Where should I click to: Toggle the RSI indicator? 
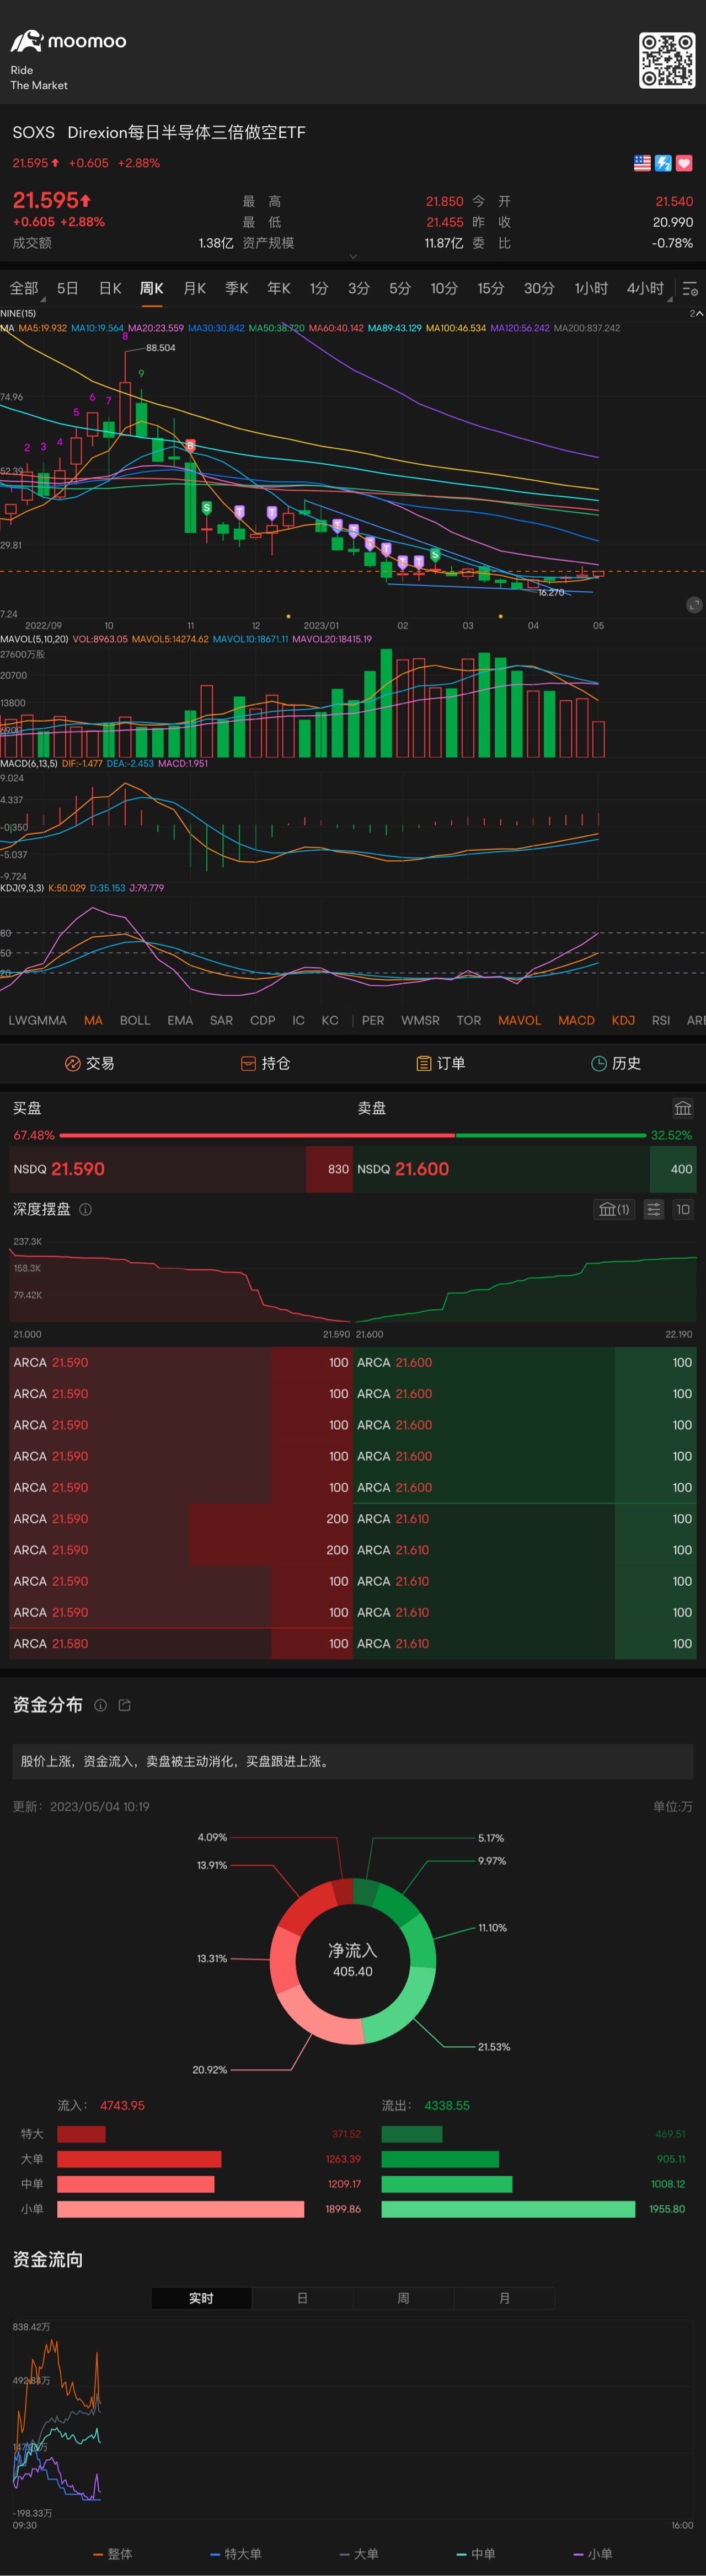pos(661,1020)
